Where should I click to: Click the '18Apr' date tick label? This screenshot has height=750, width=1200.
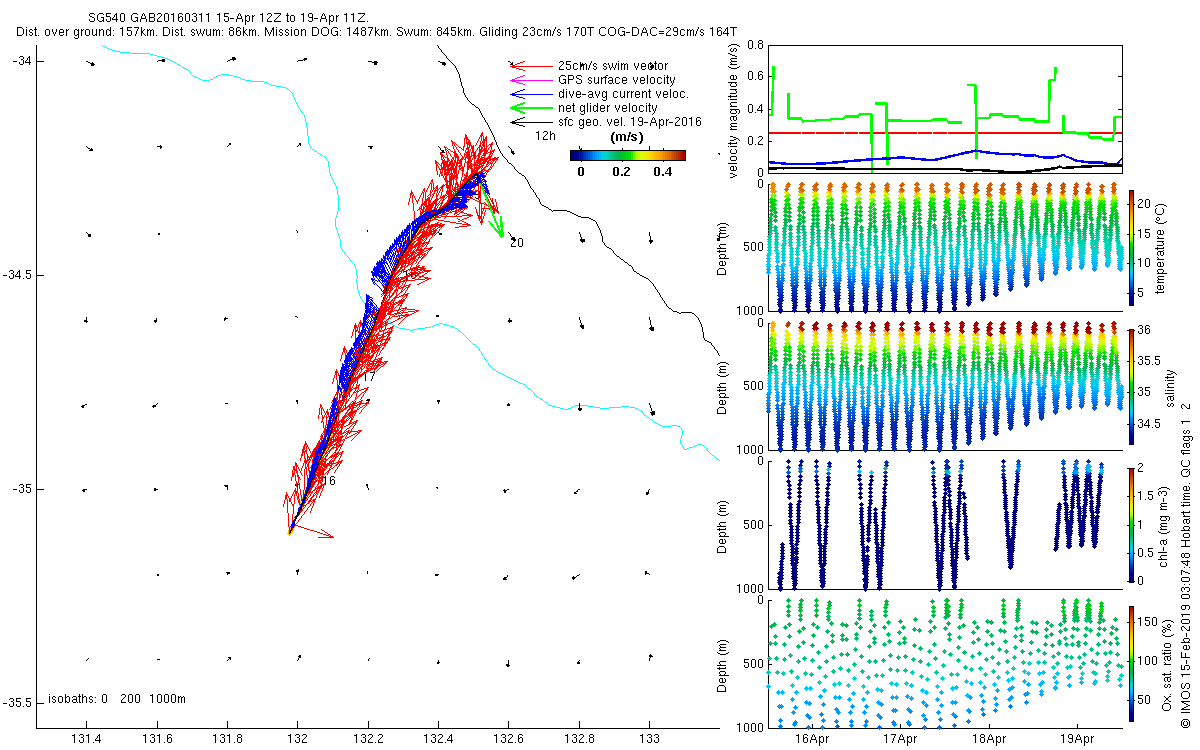tap(989, 739)
